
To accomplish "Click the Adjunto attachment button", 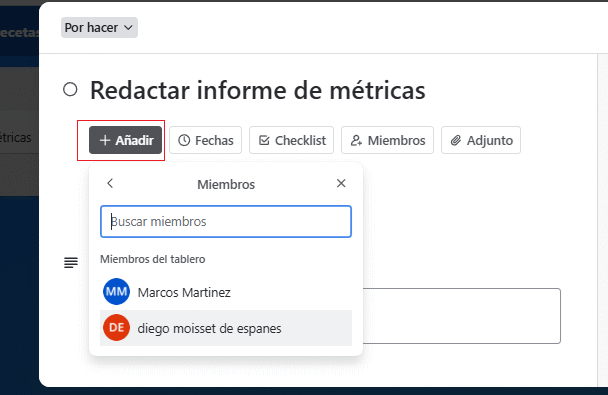I will pyautogui.click(x=481, y=140).
